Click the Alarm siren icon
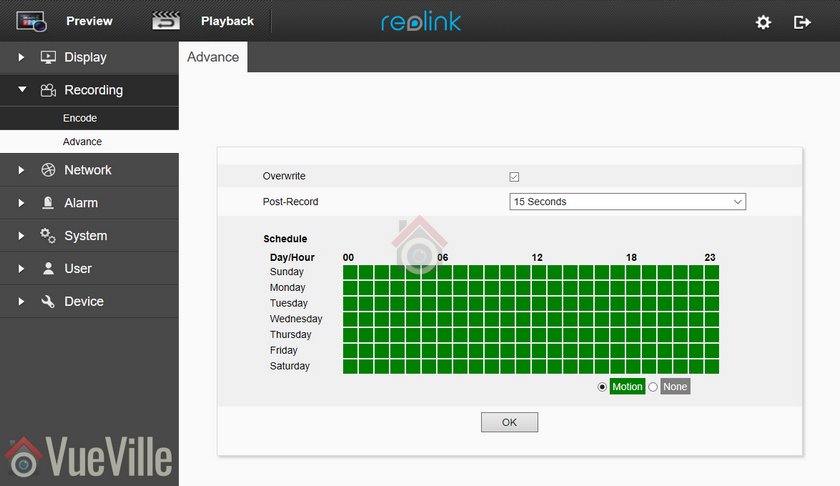The image size is (840, 486). coord(48,203)
